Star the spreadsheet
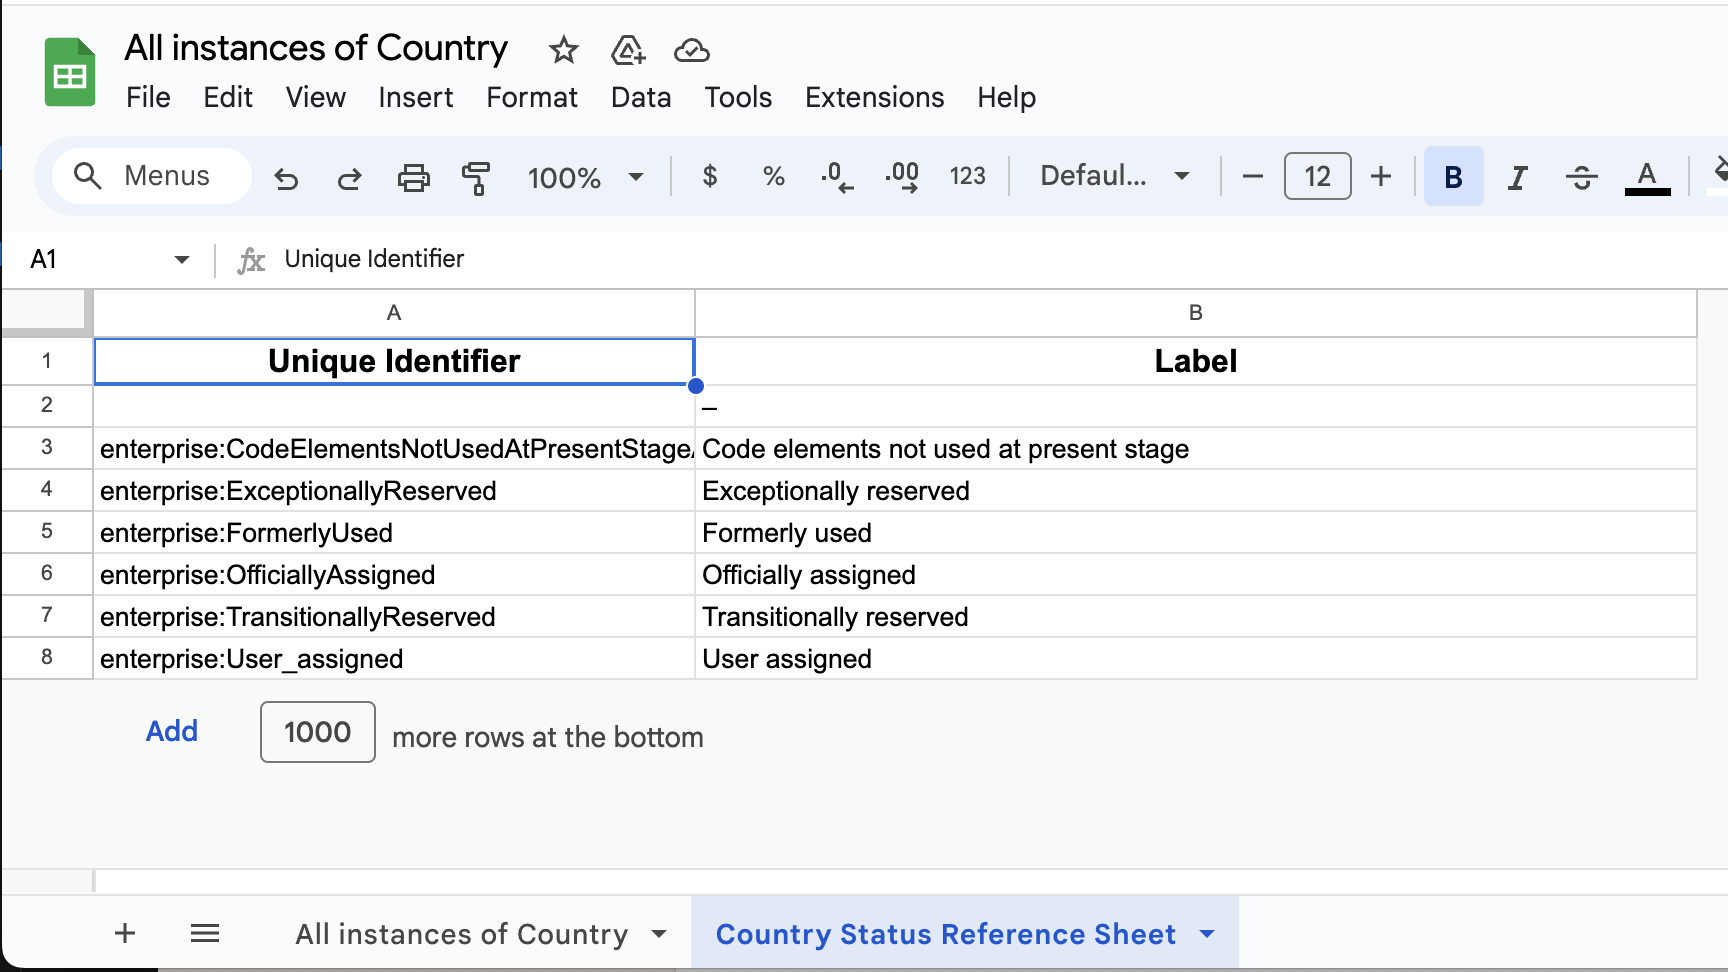Screen dimensions: 1728x972 (563, 50)
